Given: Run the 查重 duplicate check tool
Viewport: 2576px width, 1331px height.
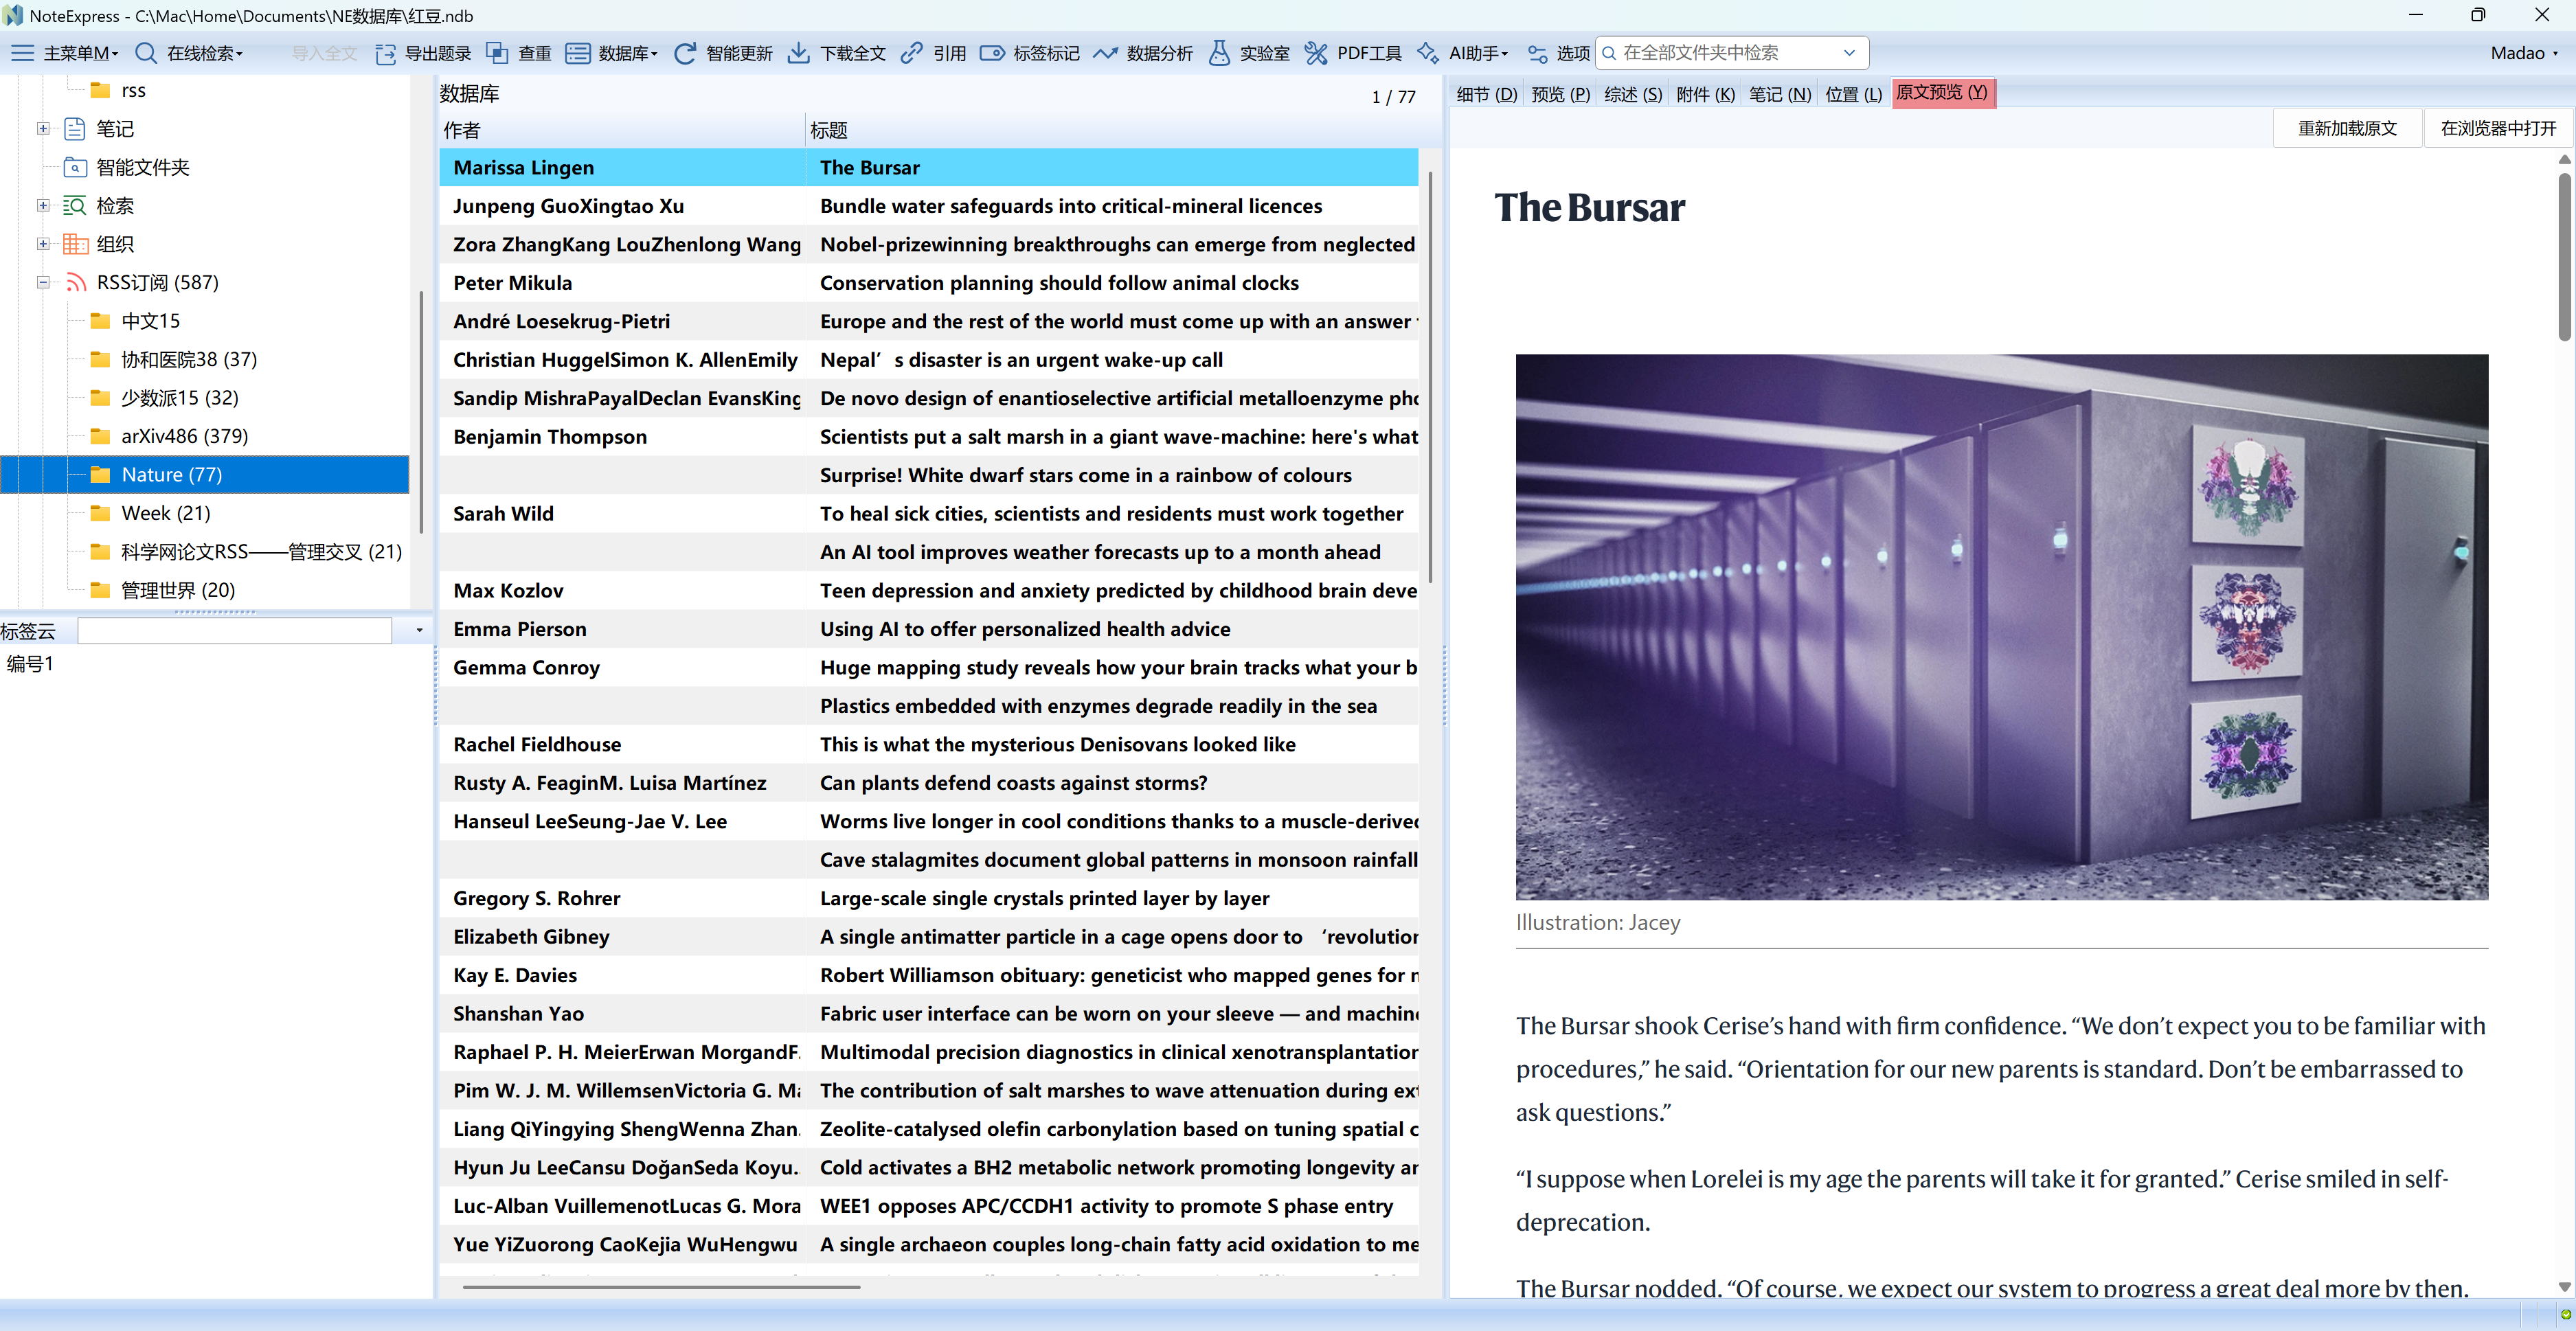Looking at the screenshot, I should point(518,53).
